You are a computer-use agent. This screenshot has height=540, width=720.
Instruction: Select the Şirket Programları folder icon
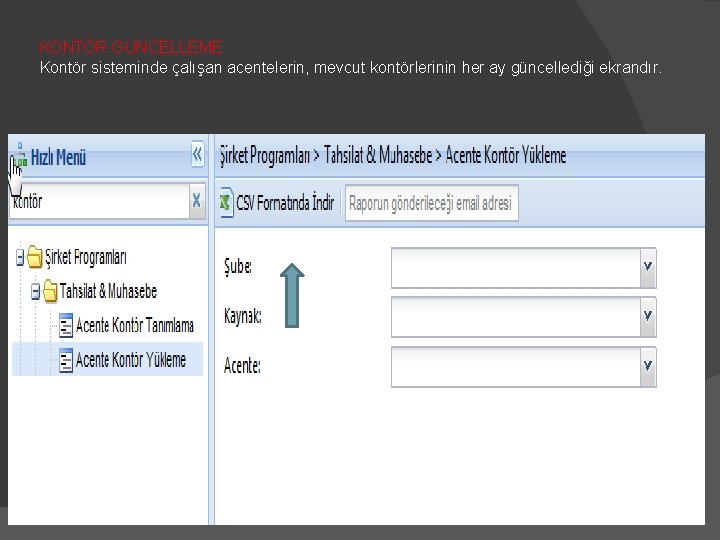pyautogui.click(x=34, y=257)
